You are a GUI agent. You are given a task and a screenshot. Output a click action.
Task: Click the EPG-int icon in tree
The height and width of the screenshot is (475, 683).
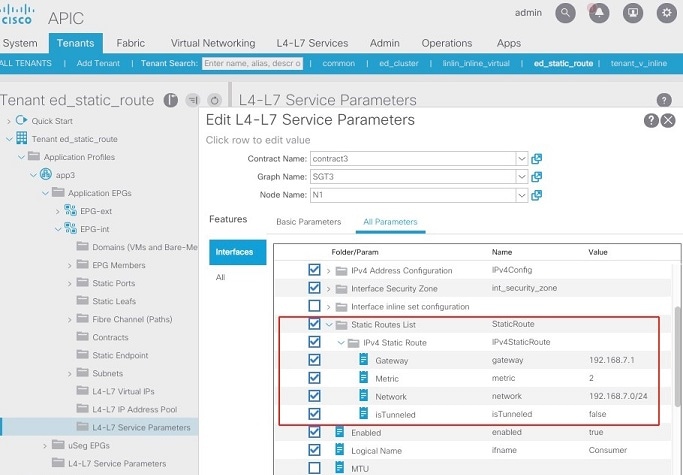pyautogui.click(x=70, y=228)
